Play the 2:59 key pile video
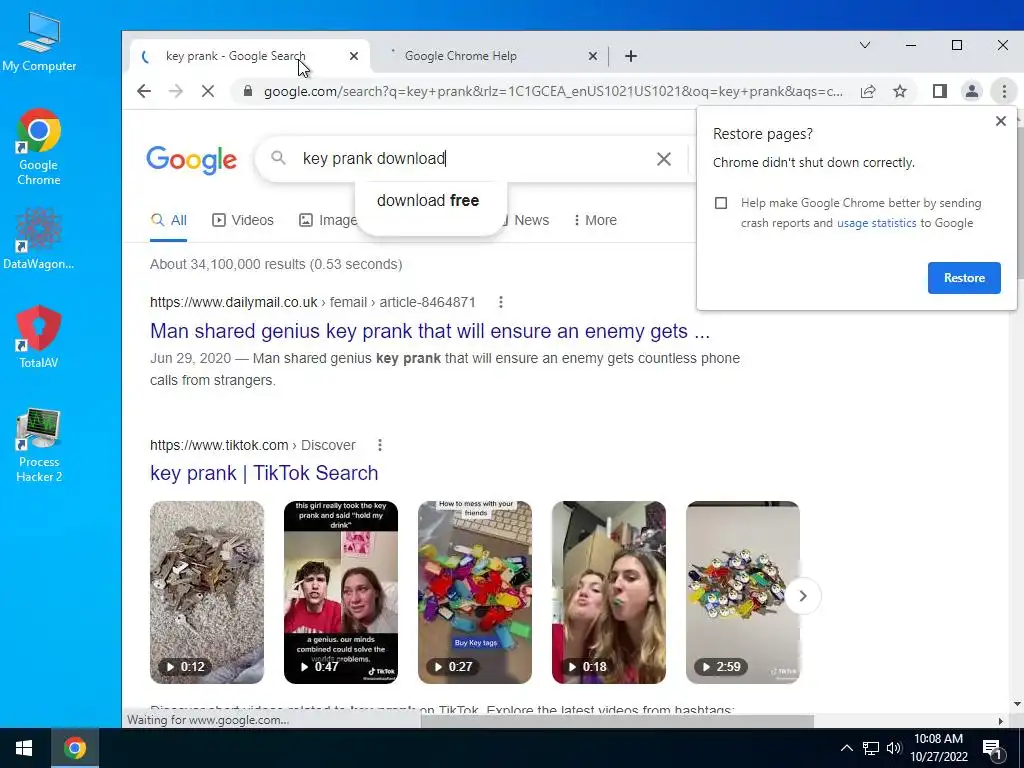This screenshot has height=768, width=1024. (x=743, y=592)
